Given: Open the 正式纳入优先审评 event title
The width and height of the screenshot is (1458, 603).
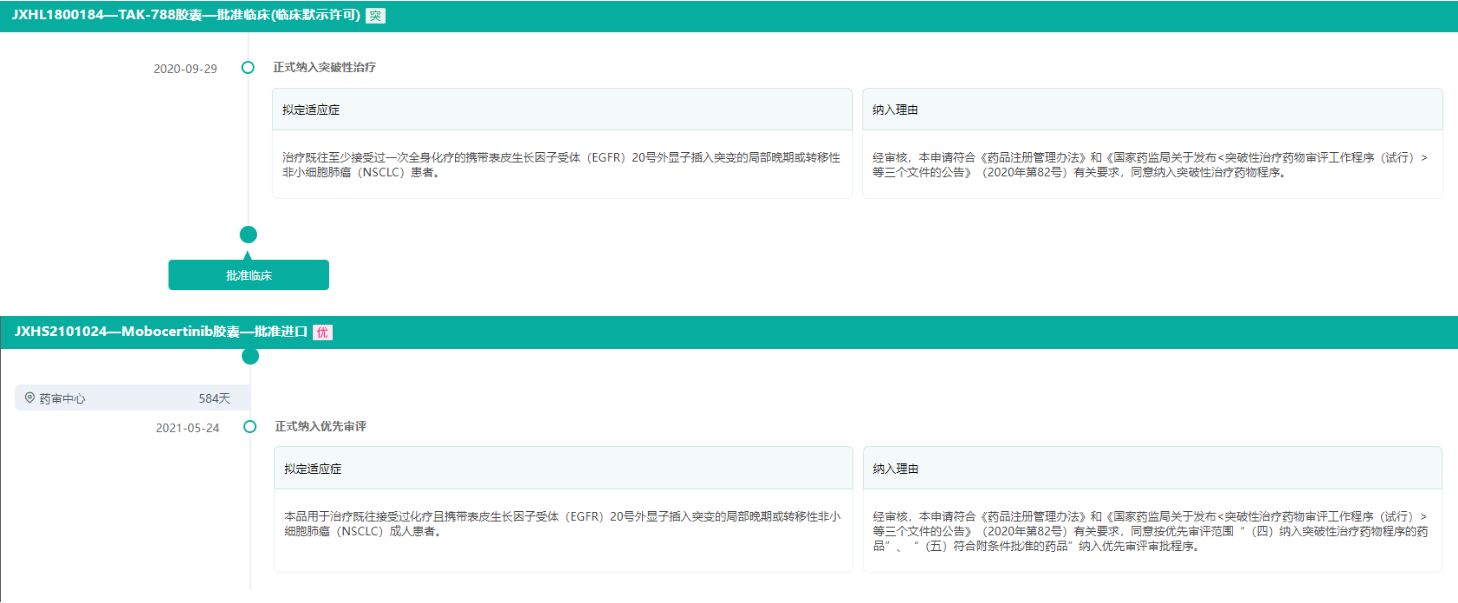Looking at the screenshot, I should pos(321,427).
